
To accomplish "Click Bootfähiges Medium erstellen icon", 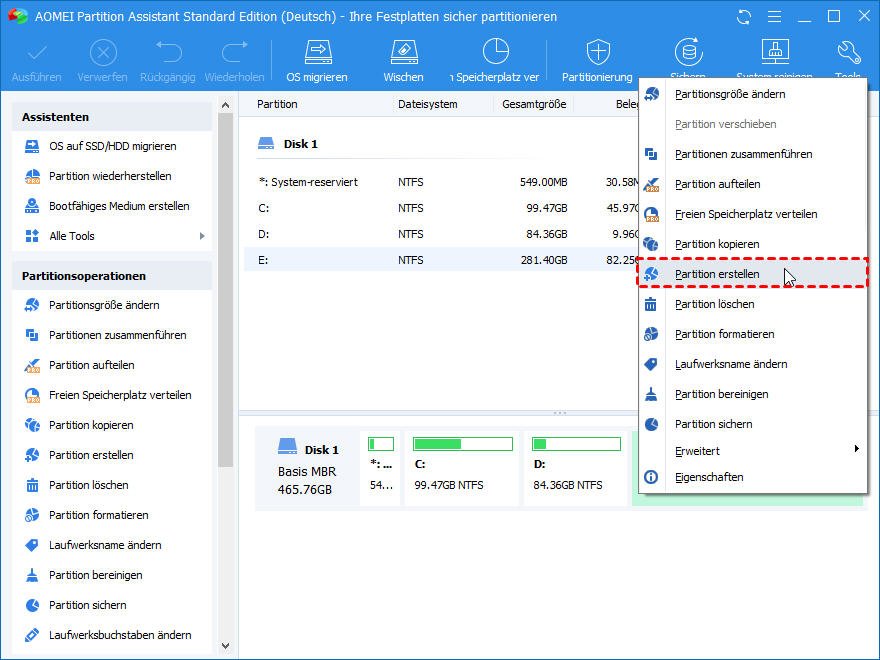I will click(31, 206).
